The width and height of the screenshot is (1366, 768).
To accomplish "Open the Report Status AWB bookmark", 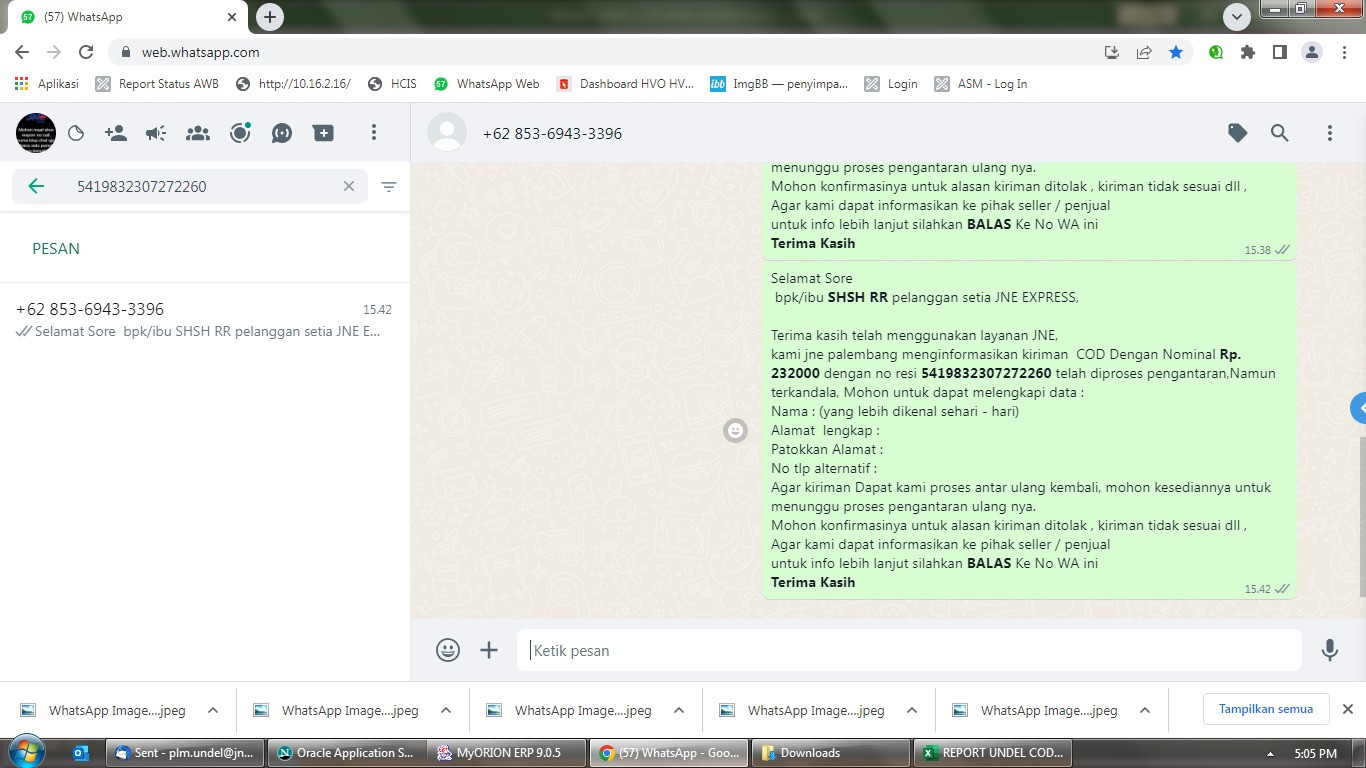I will coord(157,84).
